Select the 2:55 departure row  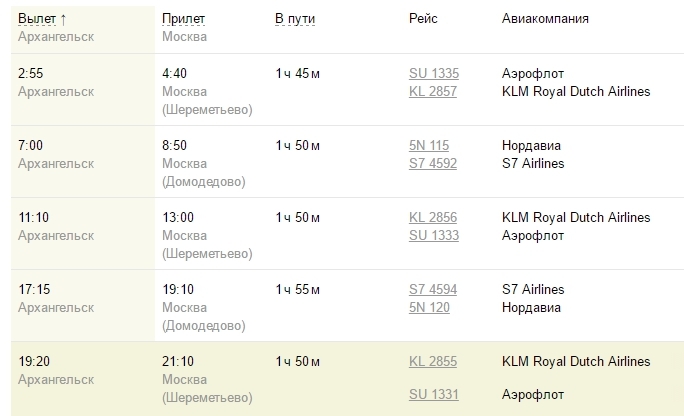tap(347, 90)
